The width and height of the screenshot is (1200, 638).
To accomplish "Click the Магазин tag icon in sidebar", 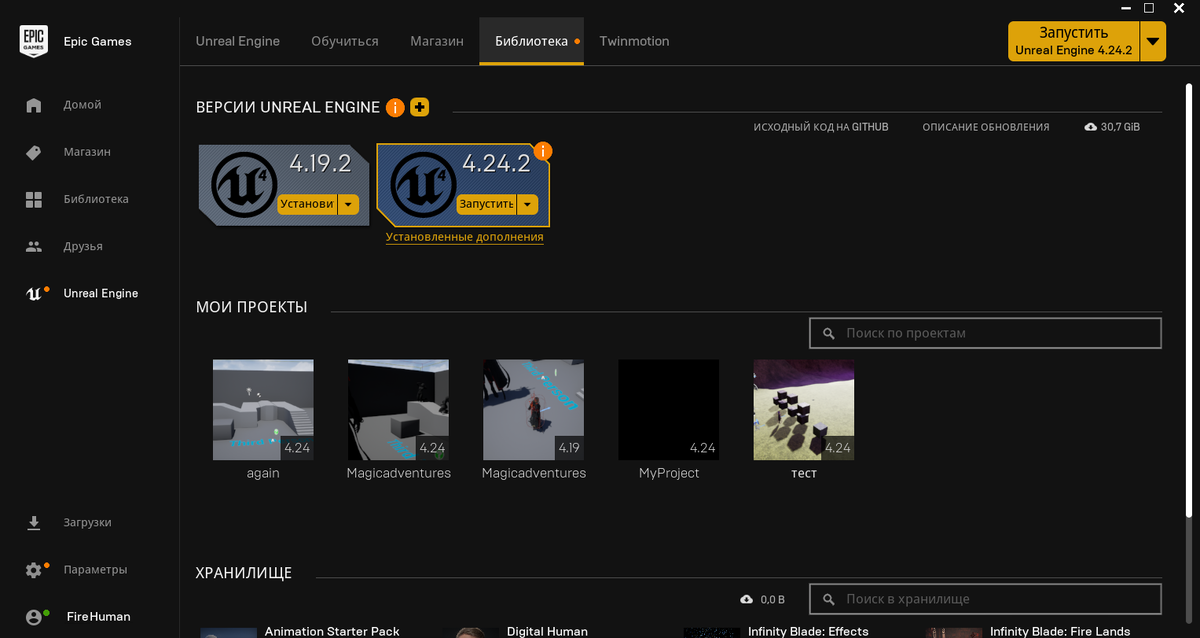I will 34,152.
